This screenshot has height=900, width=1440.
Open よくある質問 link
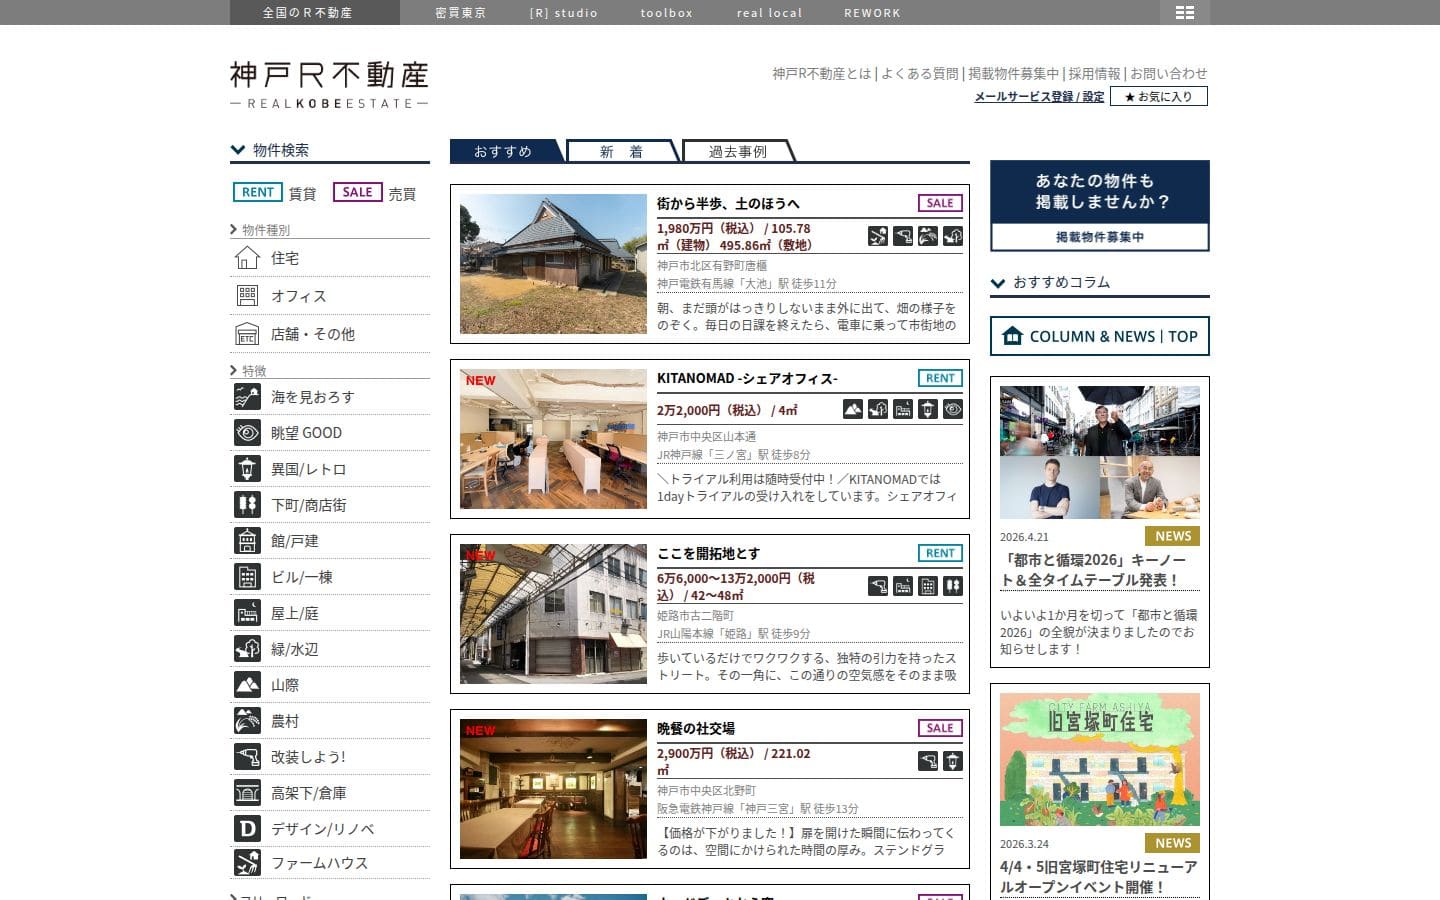[920, 74]
